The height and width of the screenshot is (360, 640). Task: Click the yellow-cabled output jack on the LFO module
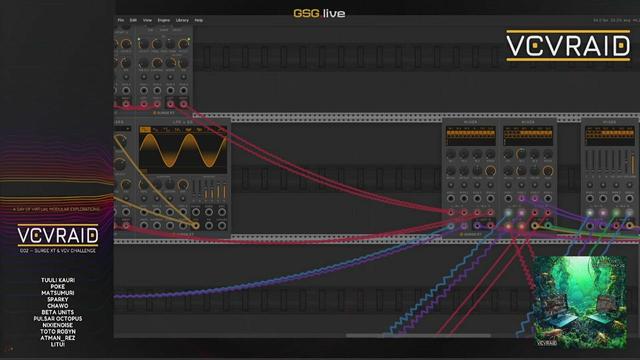tap(196, 225)
